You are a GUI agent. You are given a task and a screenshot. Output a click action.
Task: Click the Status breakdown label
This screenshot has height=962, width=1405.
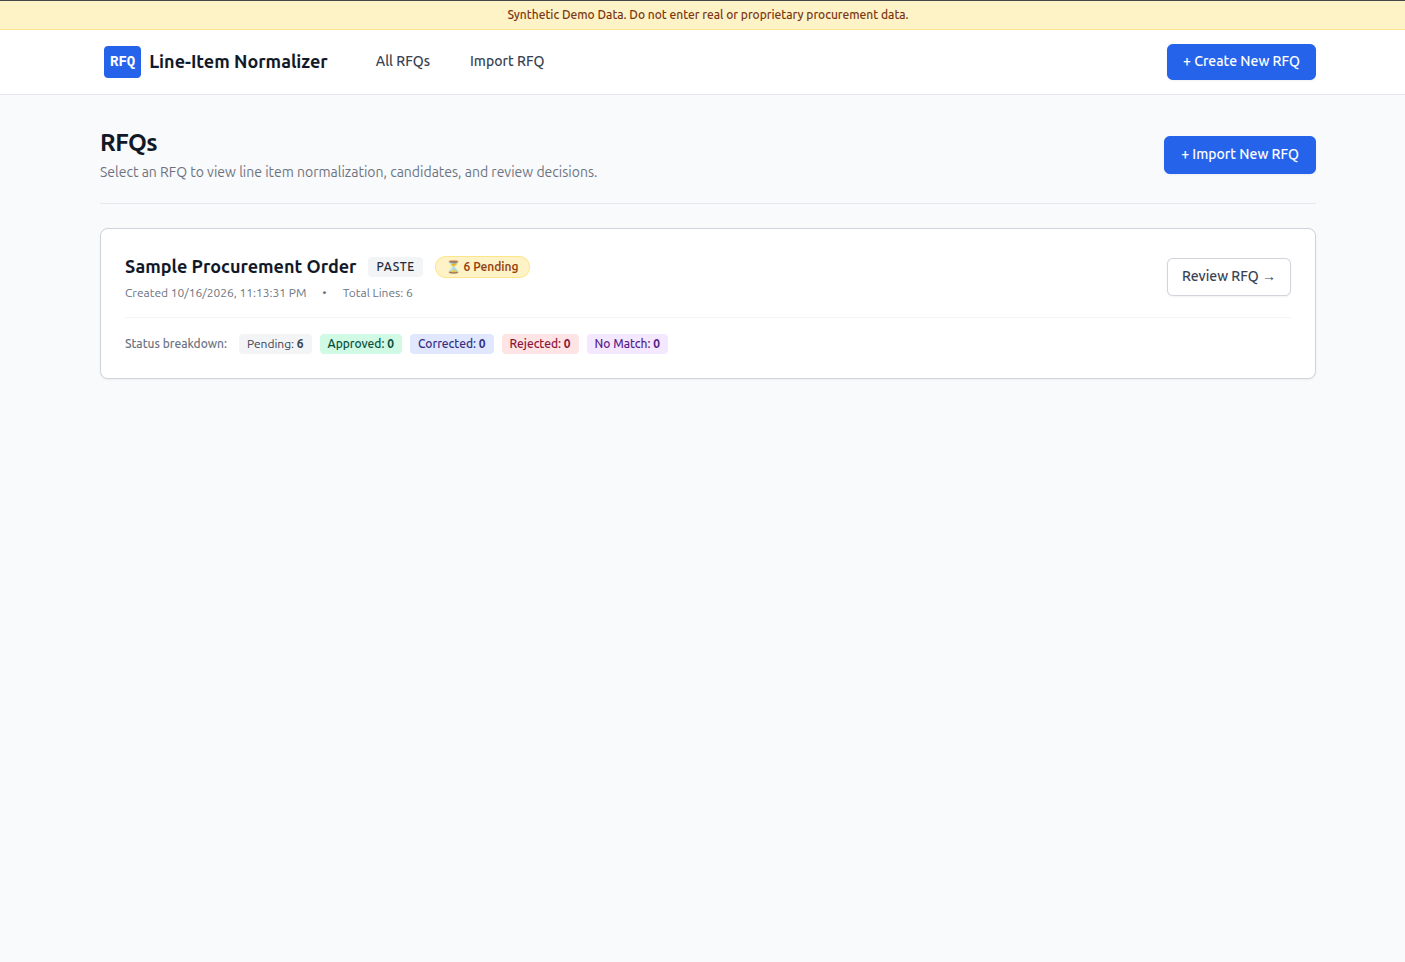pyautogui.click(x=176, y=344)
